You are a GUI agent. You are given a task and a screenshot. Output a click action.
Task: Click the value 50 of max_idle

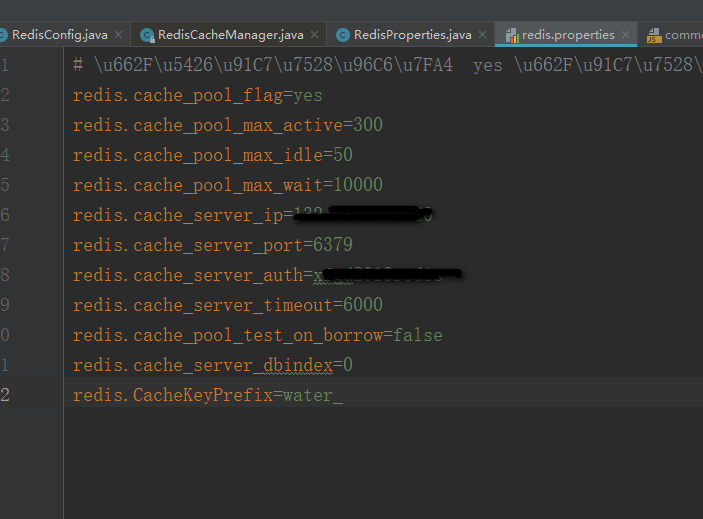343,155
